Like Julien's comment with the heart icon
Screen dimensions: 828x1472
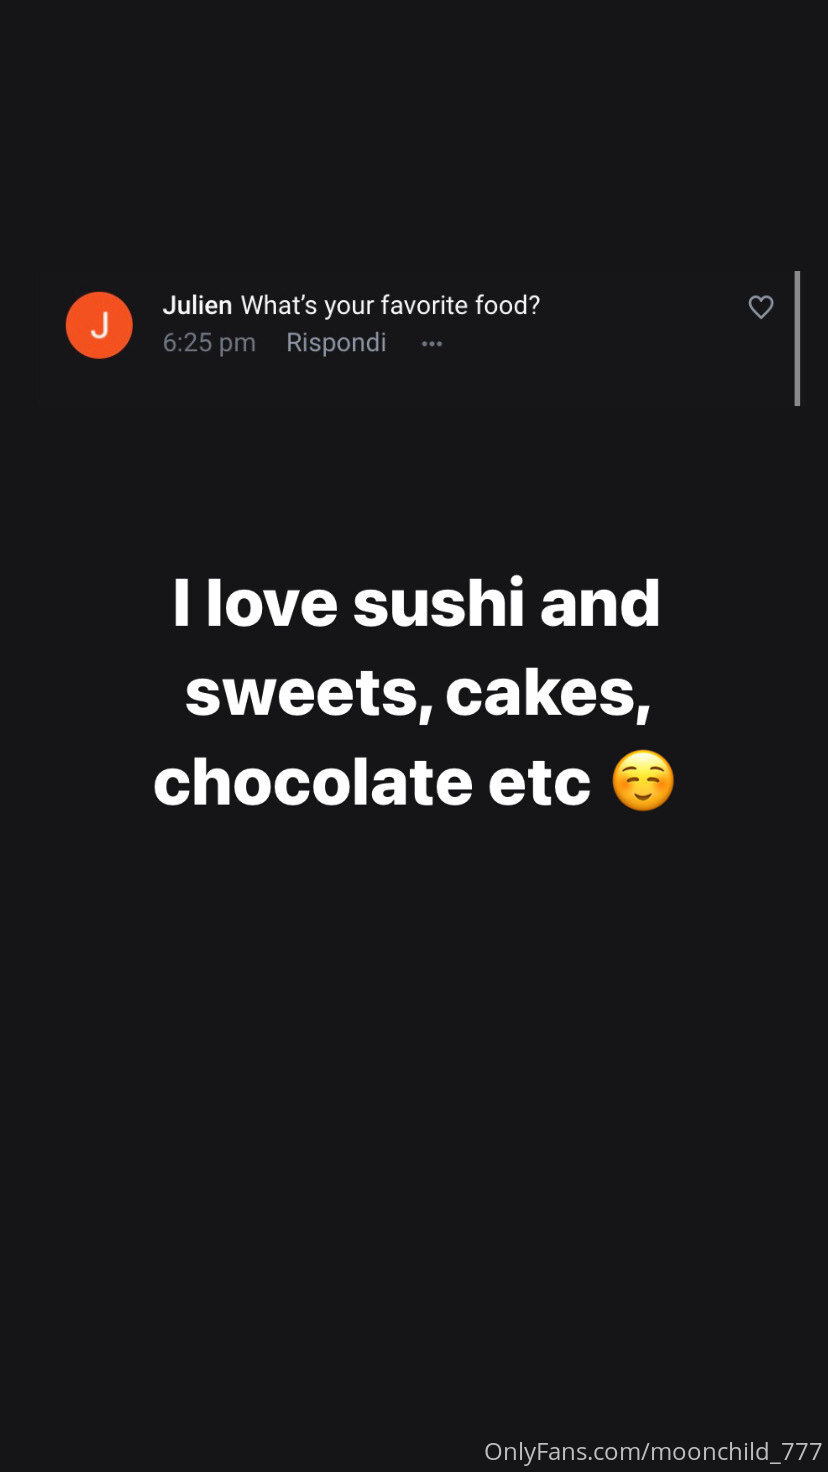761,307
